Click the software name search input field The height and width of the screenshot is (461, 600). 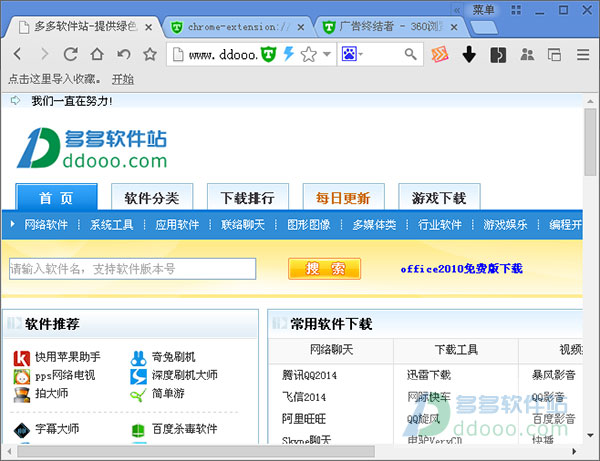click(x=132, y=269)
